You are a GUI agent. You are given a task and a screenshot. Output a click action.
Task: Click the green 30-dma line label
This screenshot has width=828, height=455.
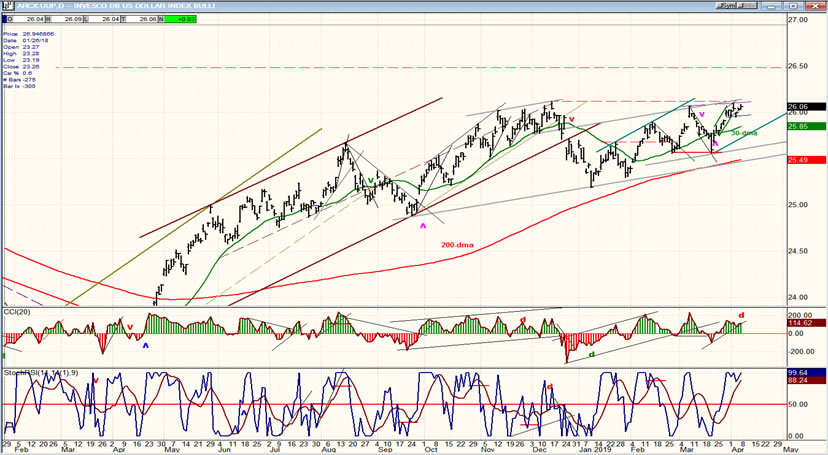tap(743, 133)
